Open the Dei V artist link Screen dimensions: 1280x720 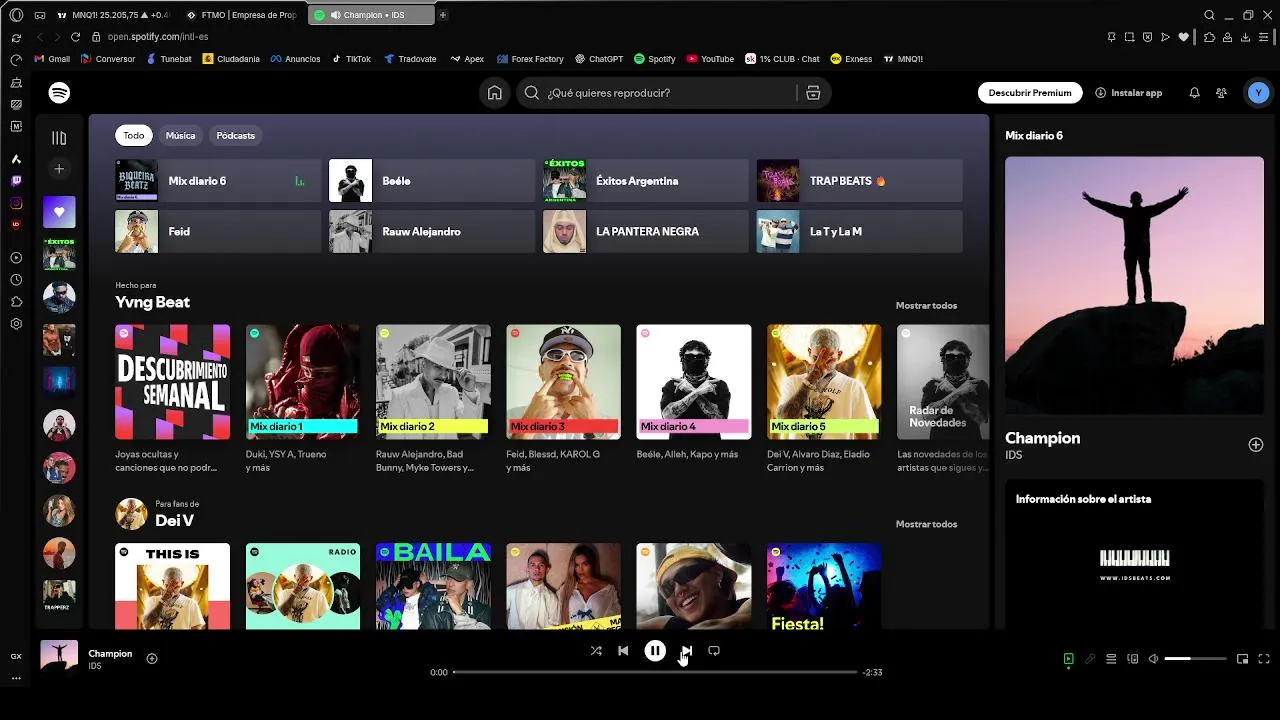(174, 520)
